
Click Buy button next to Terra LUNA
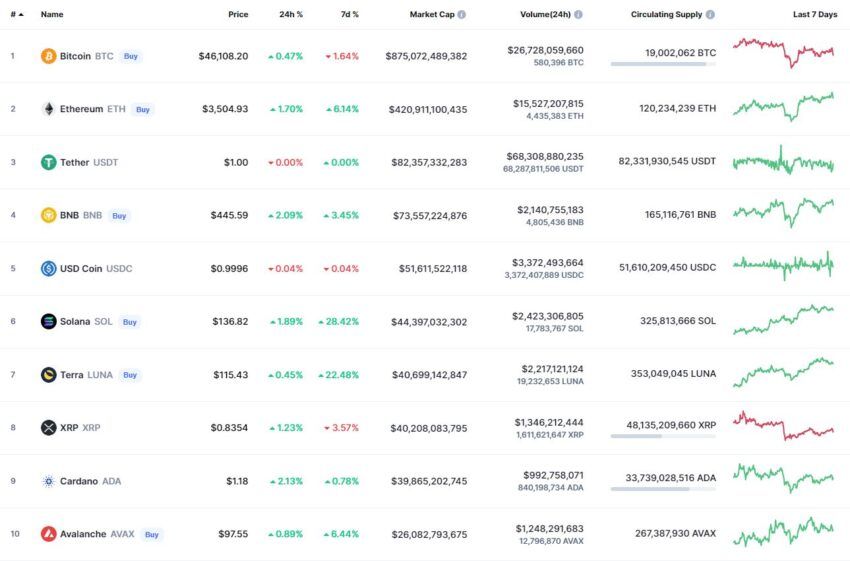pyautogui.click(x=130, y=375)
